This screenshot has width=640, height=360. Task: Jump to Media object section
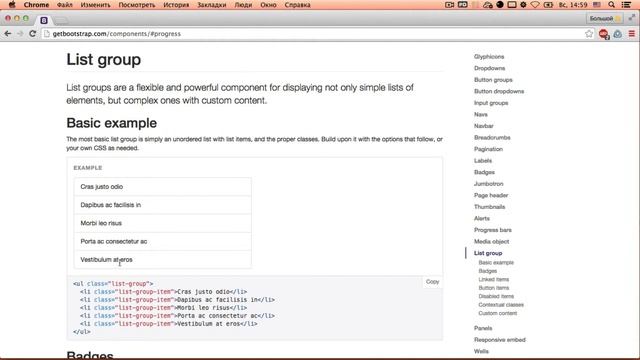click(x=491, y=242)
